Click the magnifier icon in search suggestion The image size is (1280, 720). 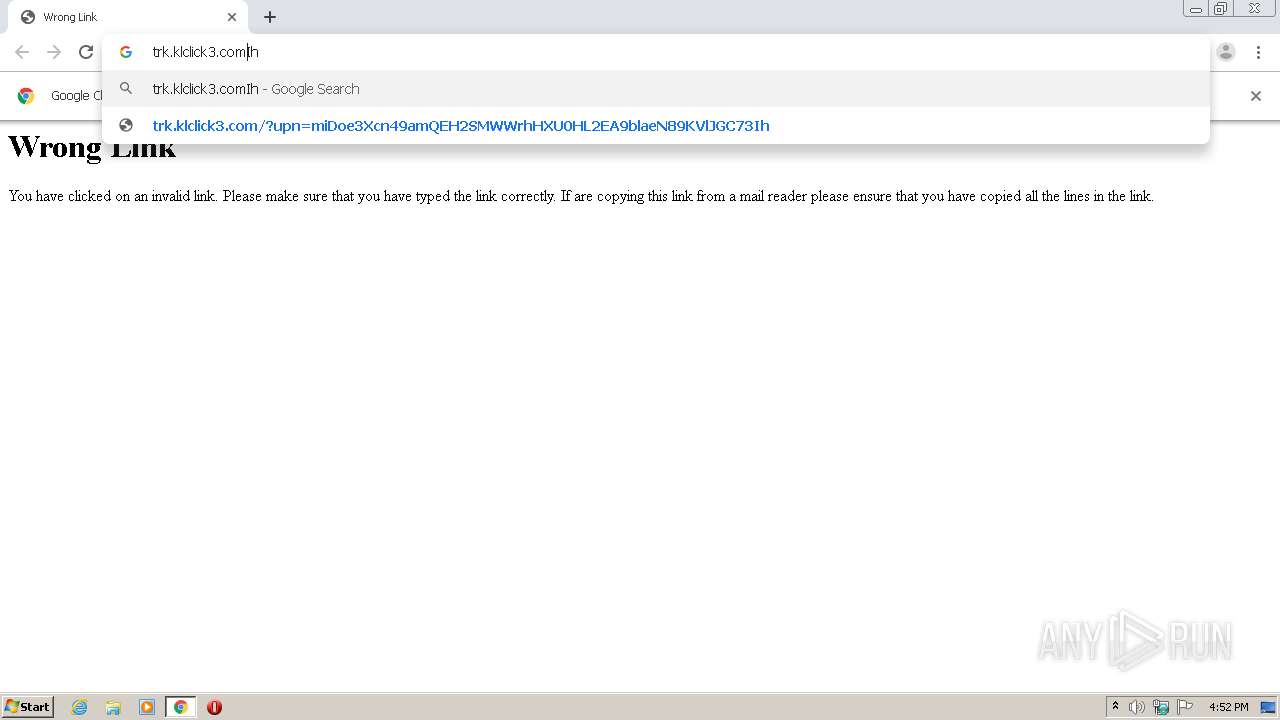coord(126,89)
